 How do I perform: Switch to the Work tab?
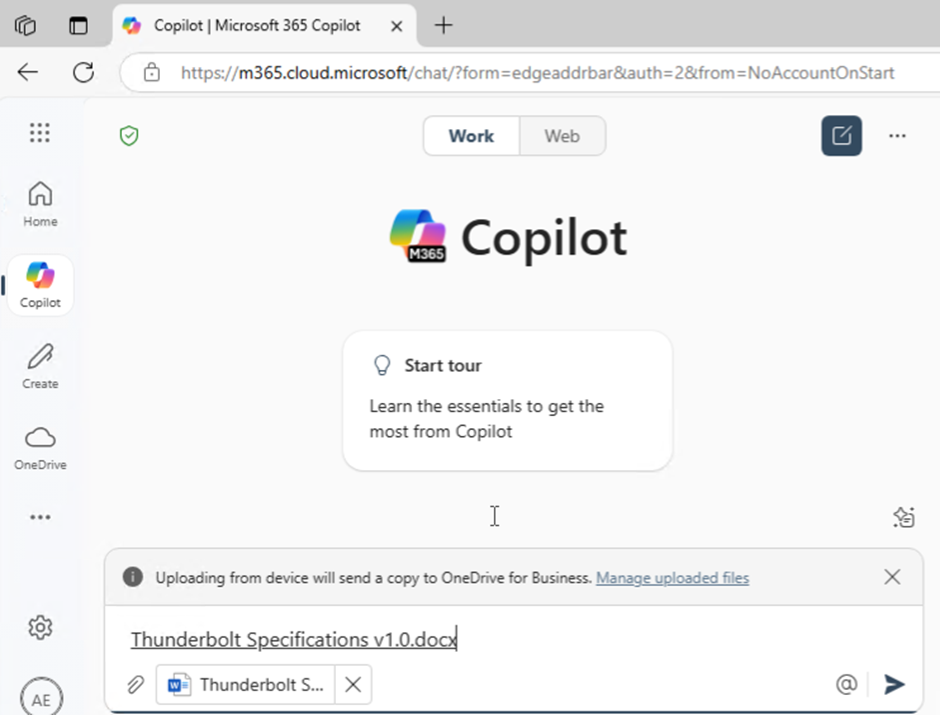click(471, 136)
